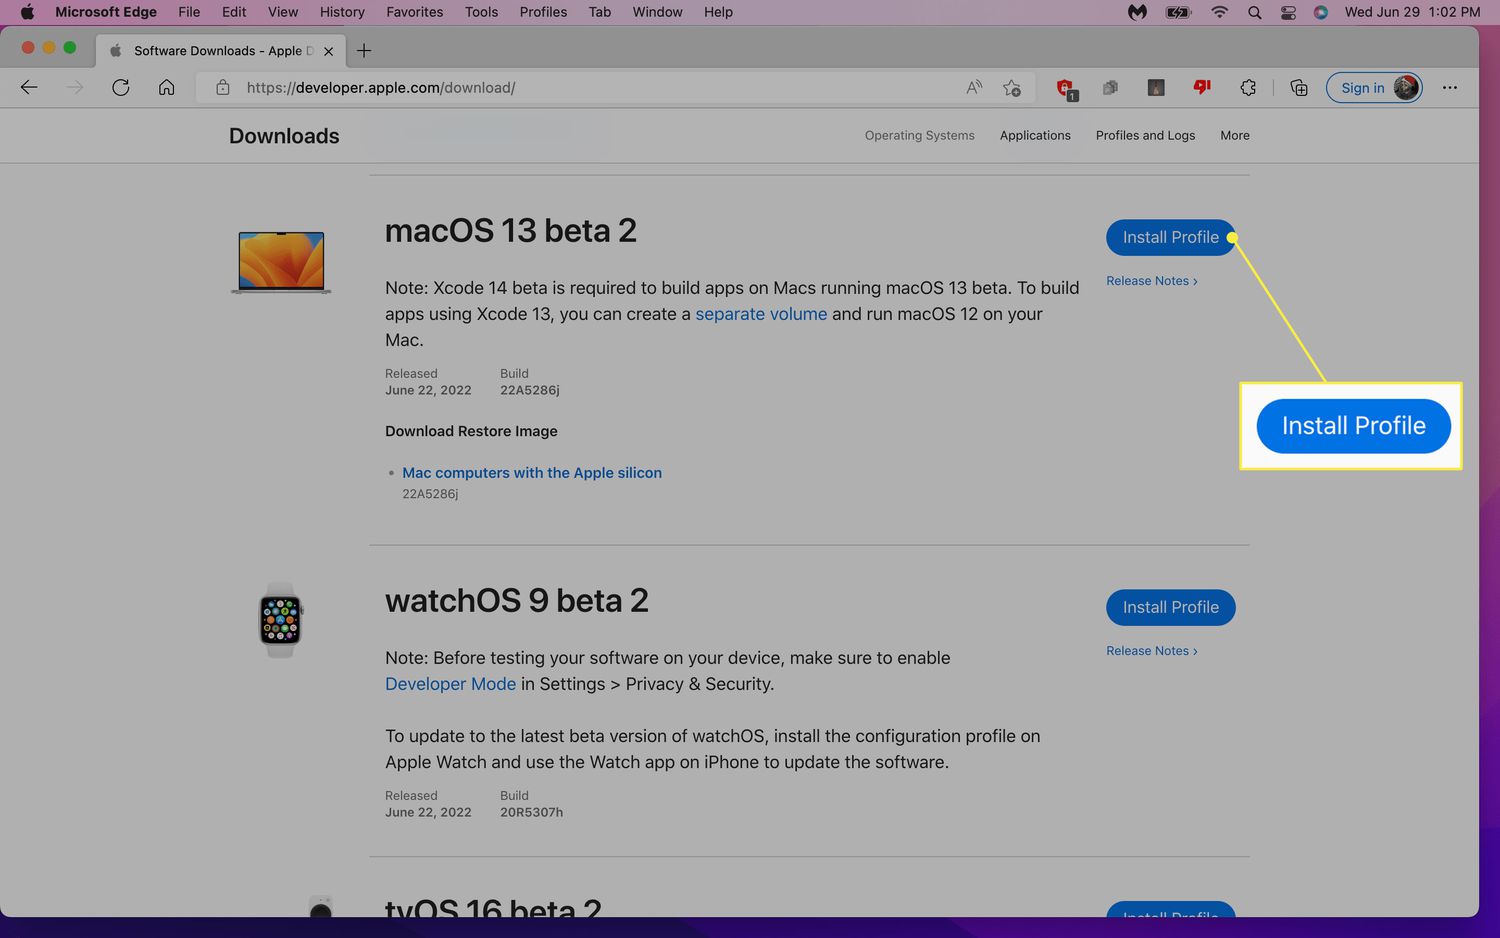Check battery status icon in menu bar
This screenshot has height=938, width=1500.
(x=1179, y=12)
